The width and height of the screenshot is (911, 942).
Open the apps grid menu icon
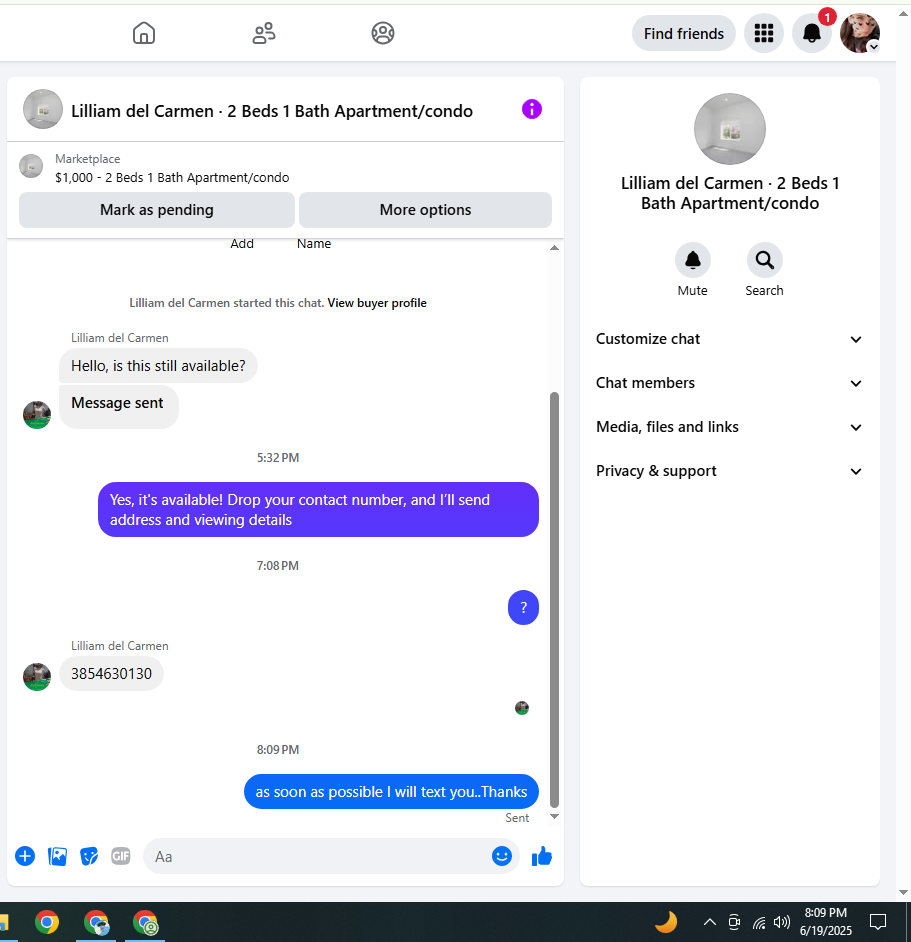click(x=764, y=33)
